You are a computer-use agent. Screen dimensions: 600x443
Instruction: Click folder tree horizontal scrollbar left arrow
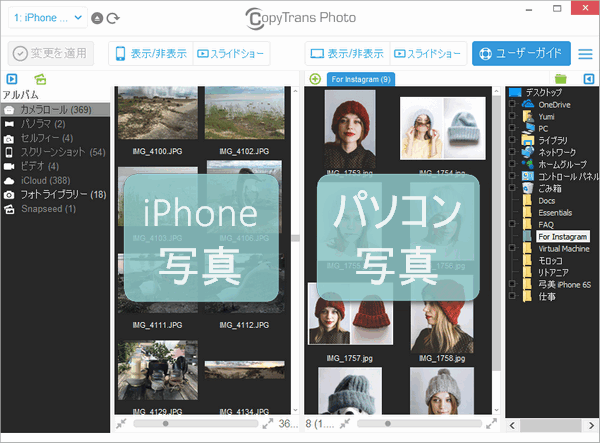tap(512, 425)
